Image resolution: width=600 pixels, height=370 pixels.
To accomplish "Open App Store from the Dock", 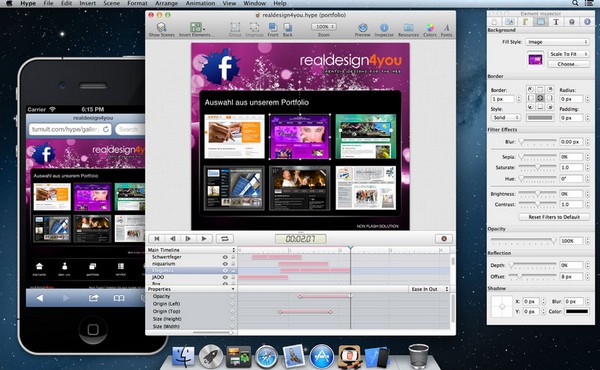I will (321, 357).
